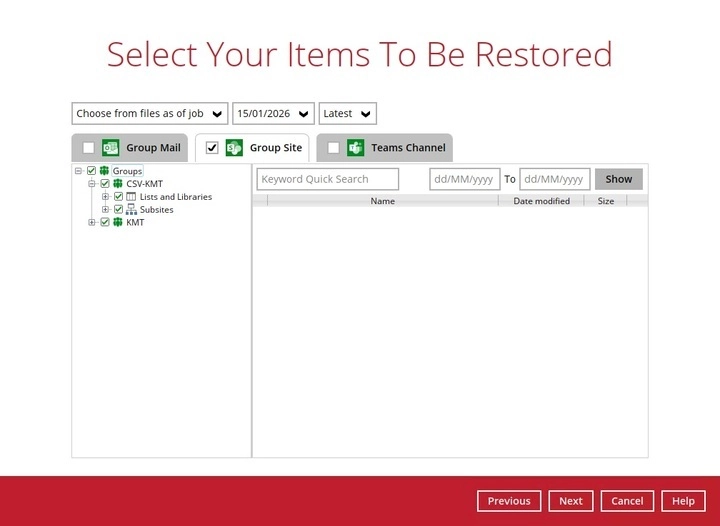
Task: Click the Subsites icon in tree
Action: [x=131, y=210]
